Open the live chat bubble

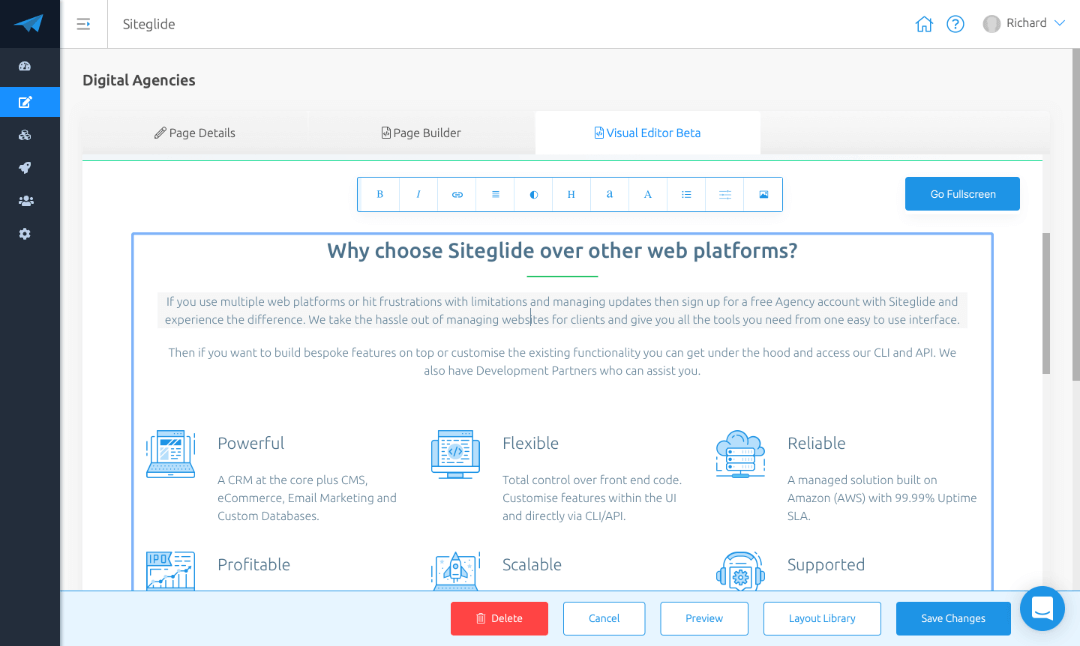pos(1042,608)
